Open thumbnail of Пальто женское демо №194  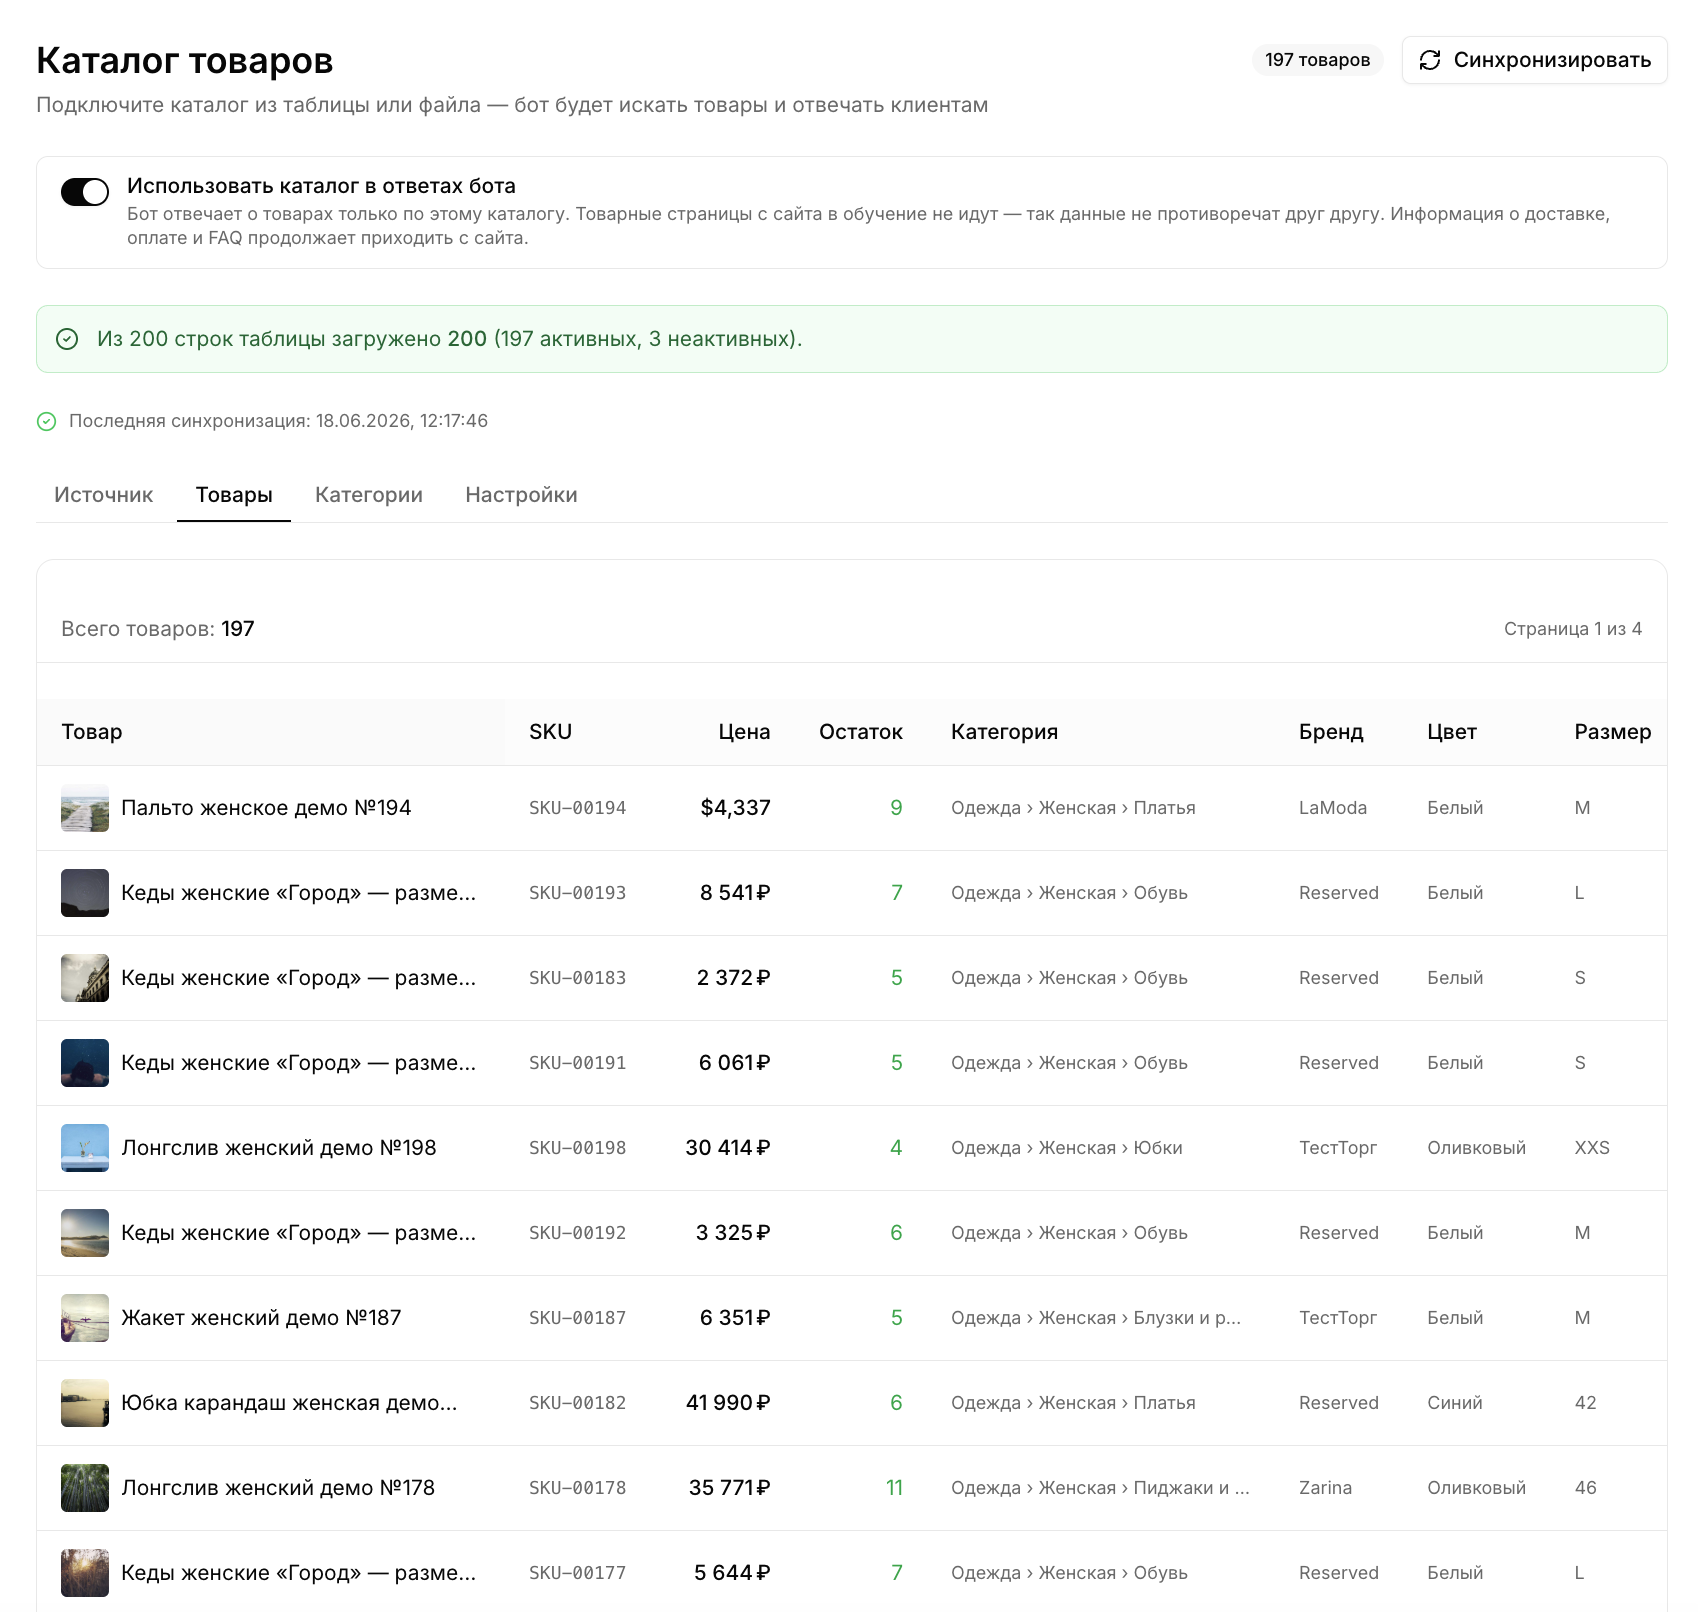85,808
